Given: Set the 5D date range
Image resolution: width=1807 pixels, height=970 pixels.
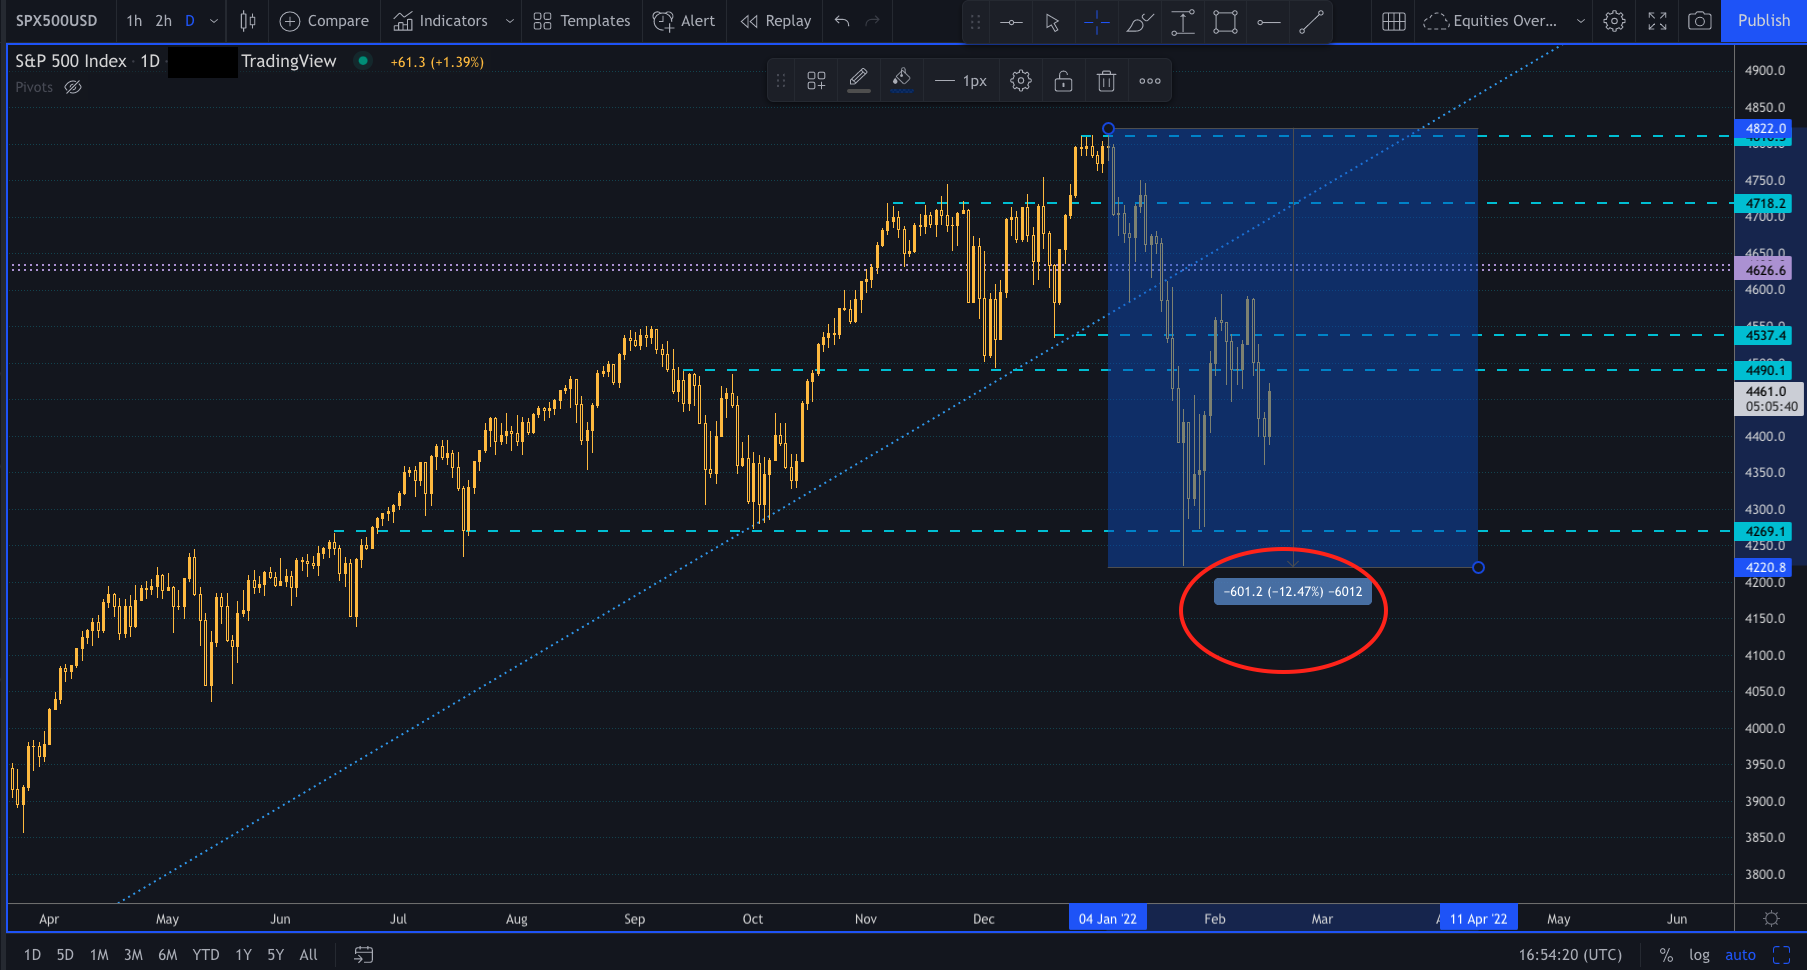Looking at the screenshot, I should [65, 955].
